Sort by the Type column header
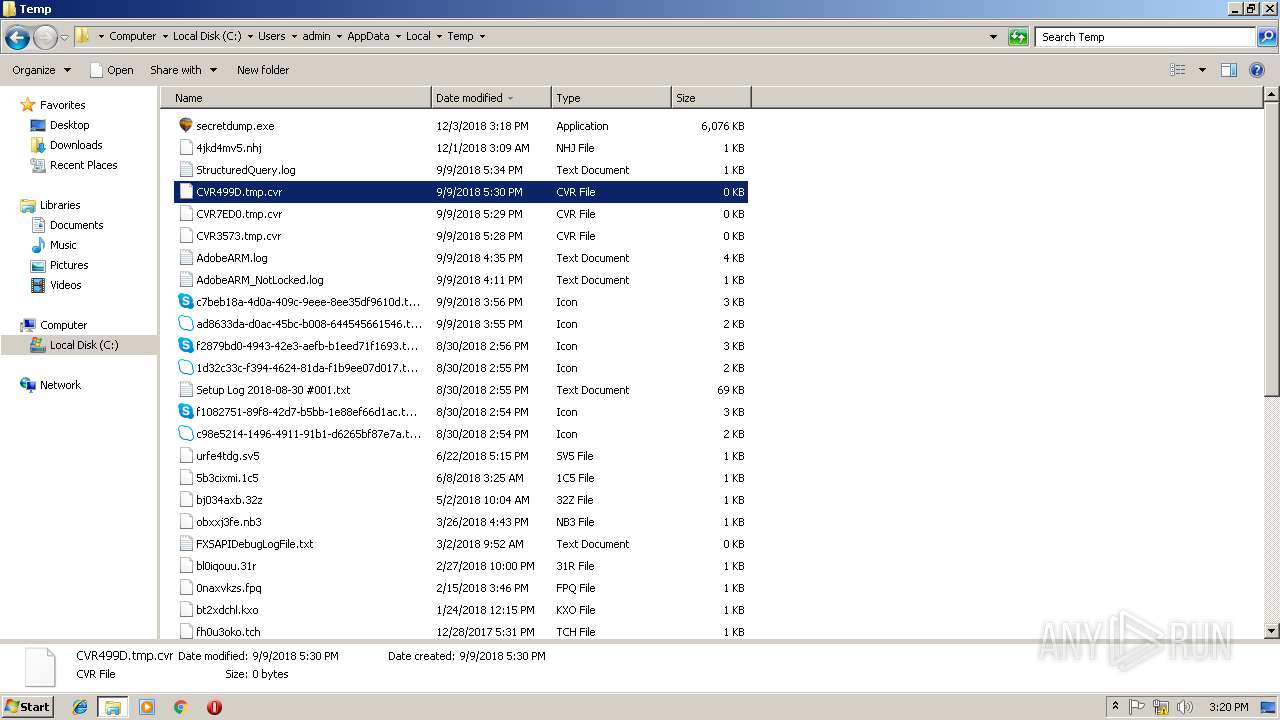The width and height of the screenshot is (1280, 720). point(611,98)
